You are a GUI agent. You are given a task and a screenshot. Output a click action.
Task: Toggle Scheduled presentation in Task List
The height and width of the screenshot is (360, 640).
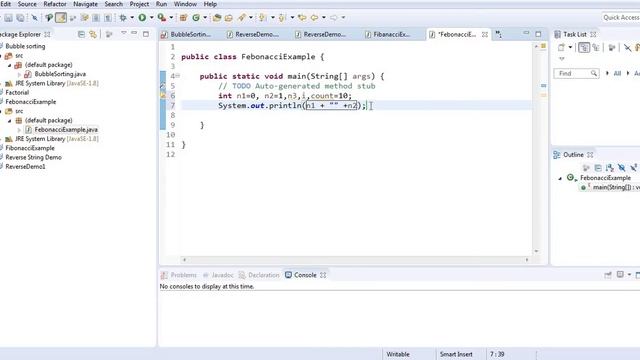point(596,48)
